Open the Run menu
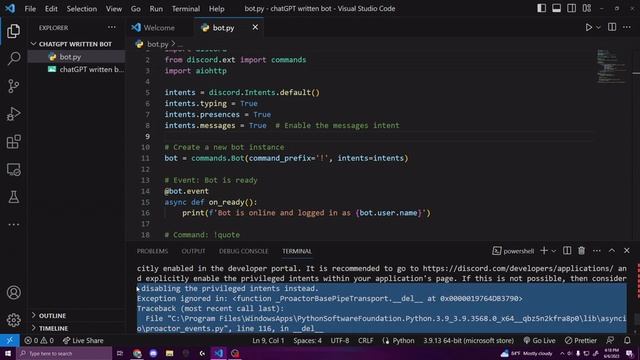 click(x=156, y=9)
